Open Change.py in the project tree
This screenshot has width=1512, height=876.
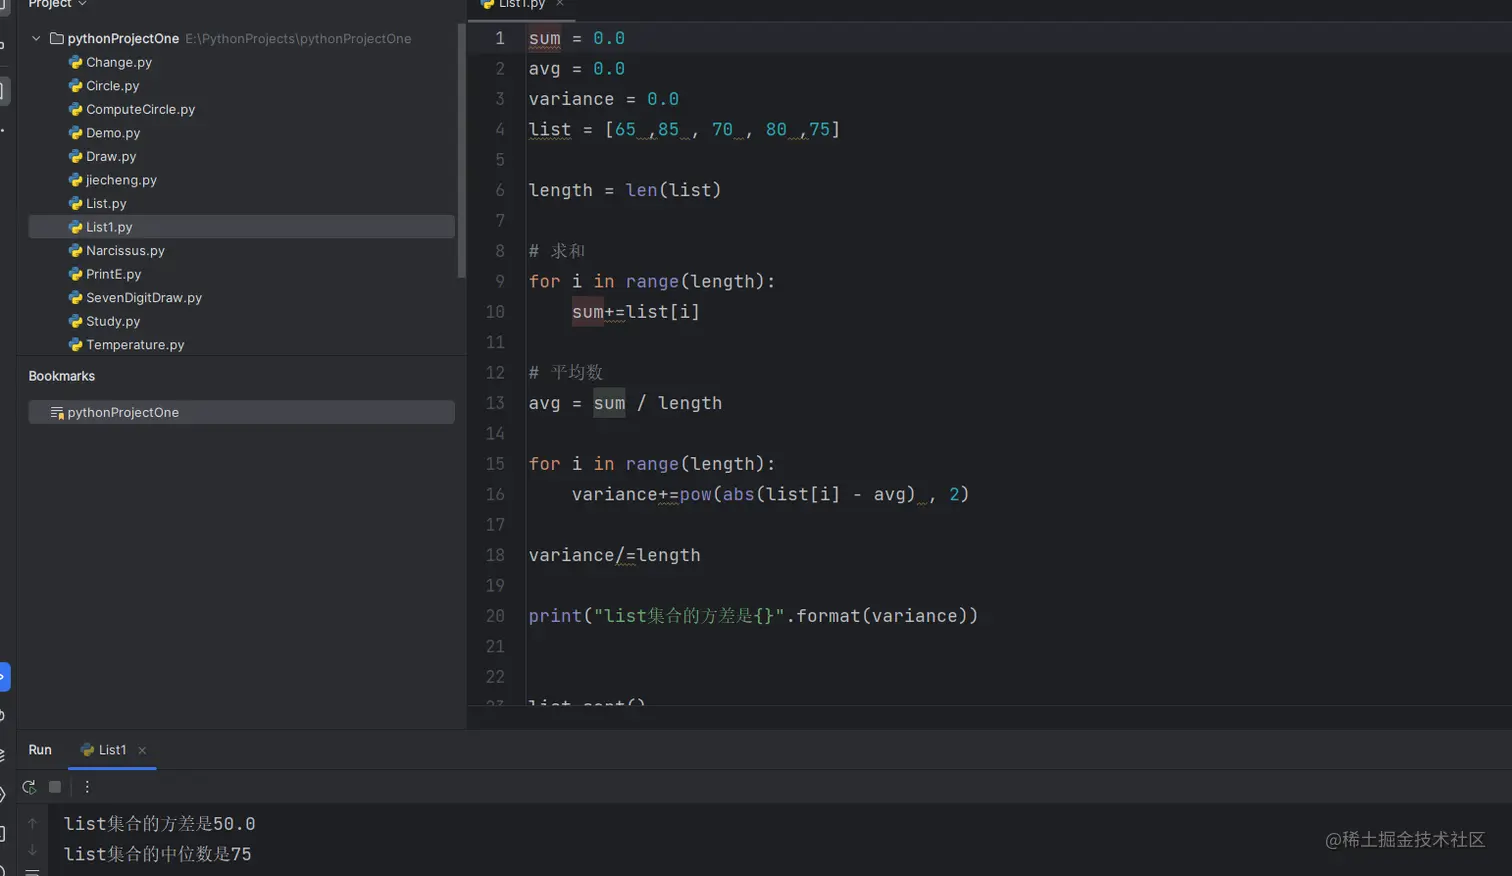point(118,62)
